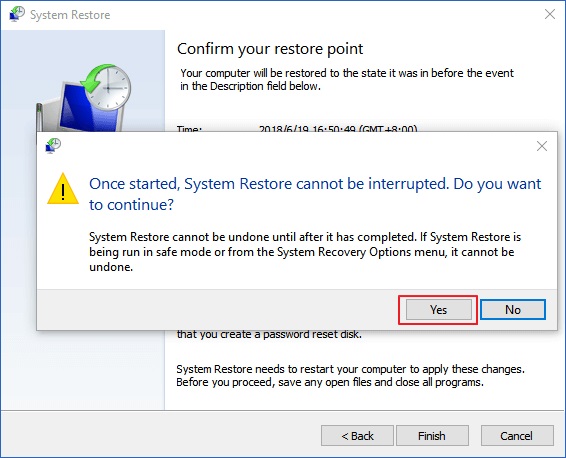Click the confirmation dialog's restore icon

click(x=53, y=146)
